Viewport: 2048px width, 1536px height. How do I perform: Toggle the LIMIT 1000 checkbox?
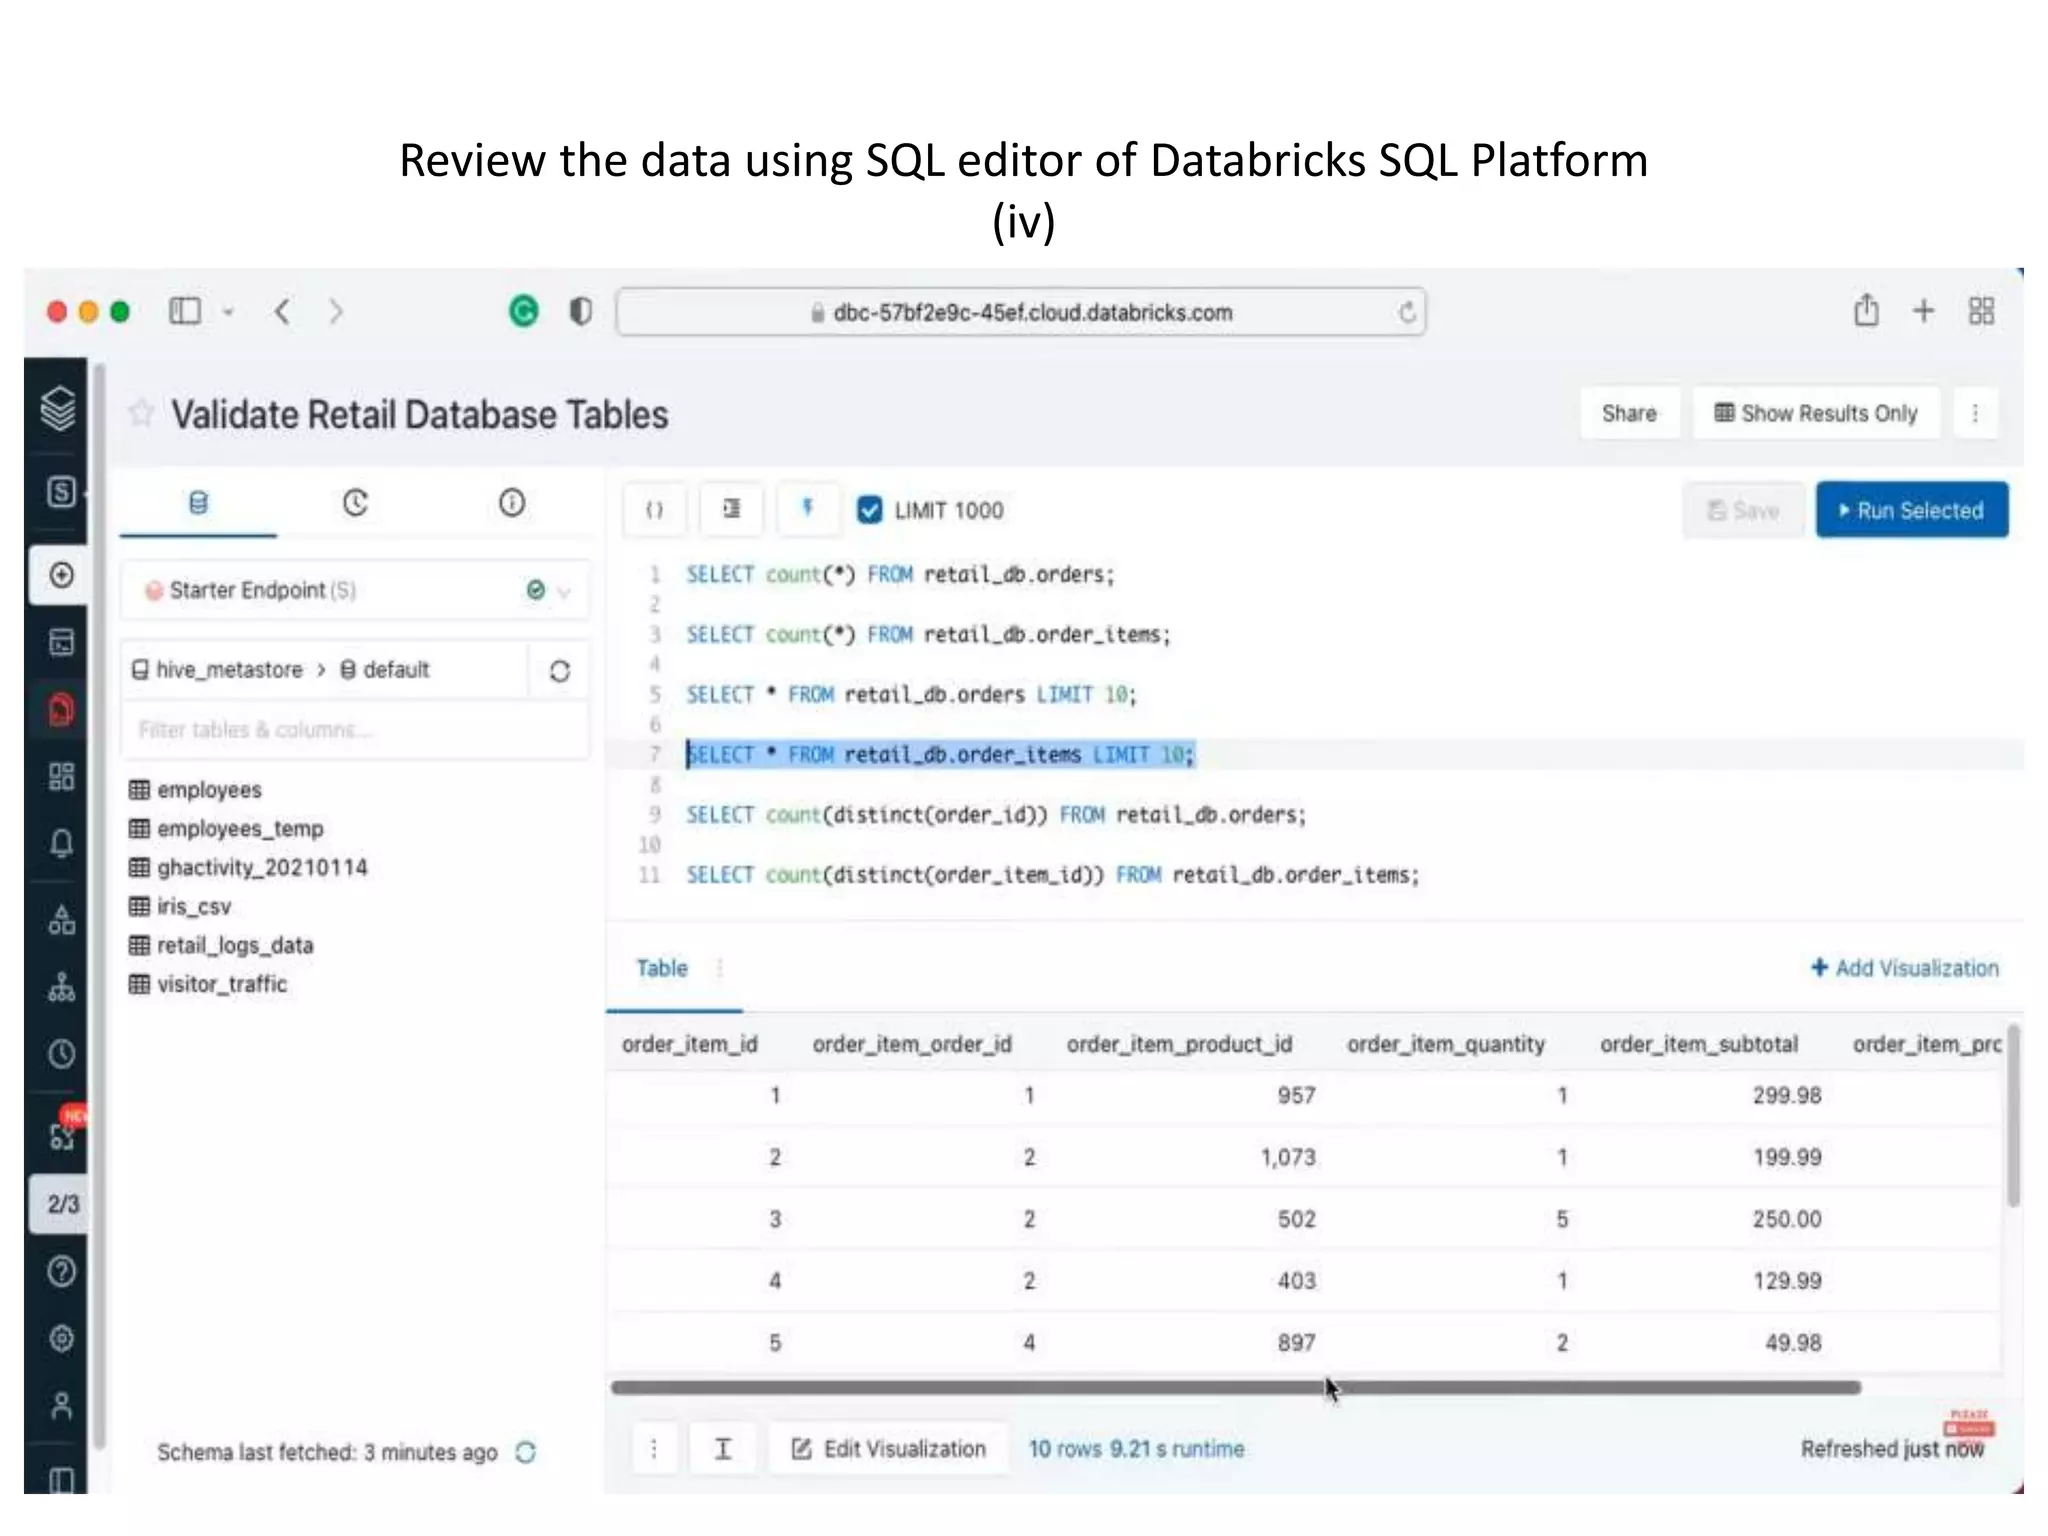[870, 510]
